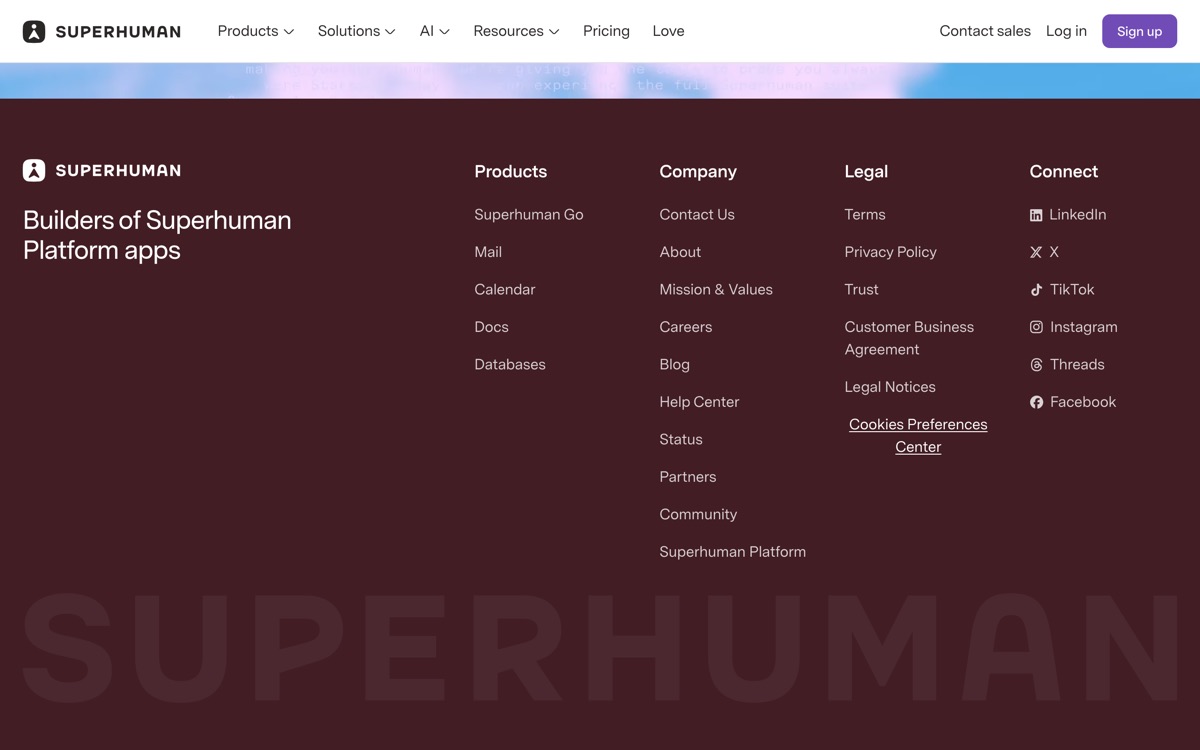Open the Careers link

(686, 327)
